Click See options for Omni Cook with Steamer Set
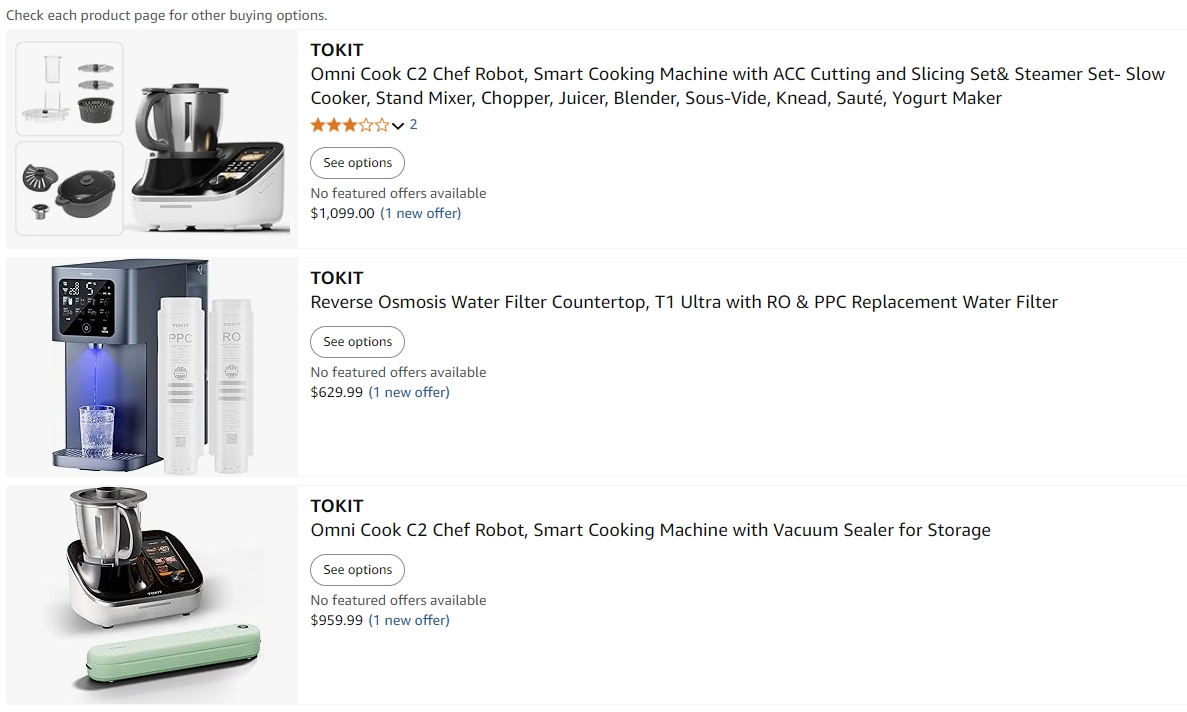The width and height of the screenshot is (1187, 712). pos(357,163)
